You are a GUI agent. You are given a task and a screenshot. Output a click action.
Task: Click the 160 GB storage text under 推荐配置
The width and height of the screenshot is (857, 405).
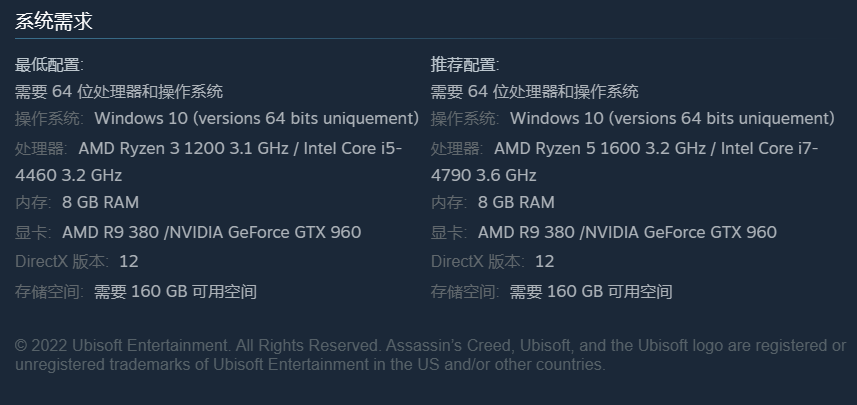(x=591, y=292)
